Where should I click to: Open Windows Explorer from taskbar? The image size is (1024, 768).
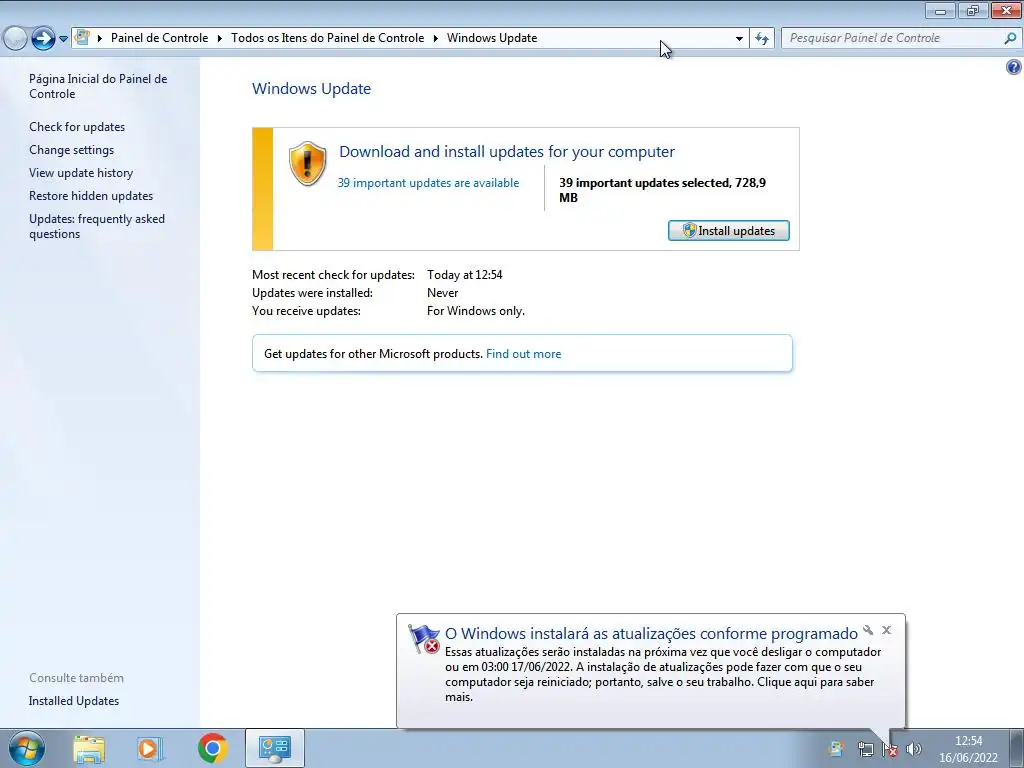[x=89, y=748]
